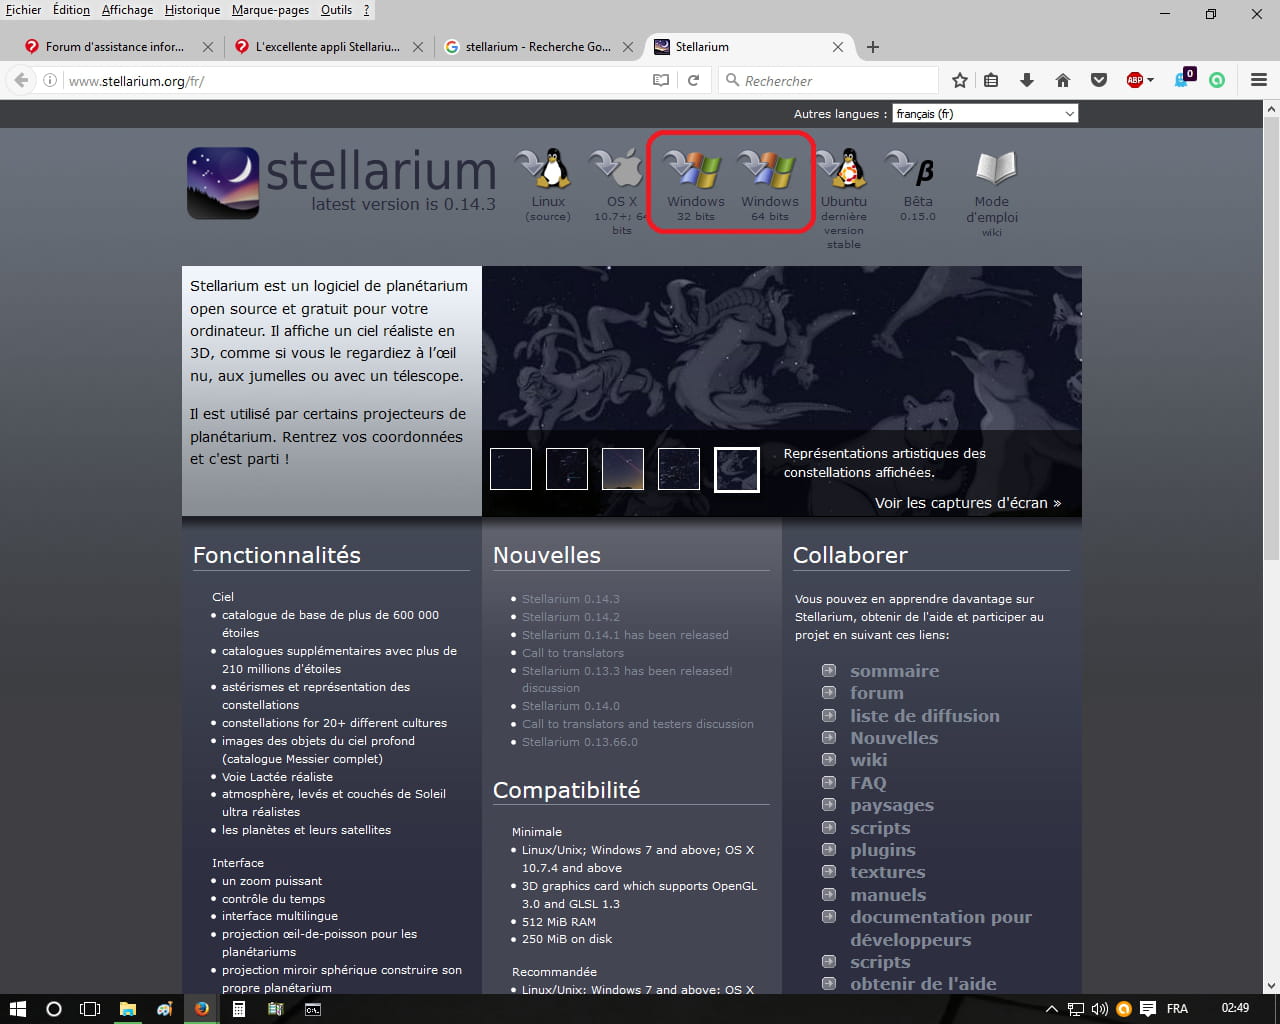Reload the current page
Image resolution: width=1280 pixels, height=1024 pixels.
[693, 80]
